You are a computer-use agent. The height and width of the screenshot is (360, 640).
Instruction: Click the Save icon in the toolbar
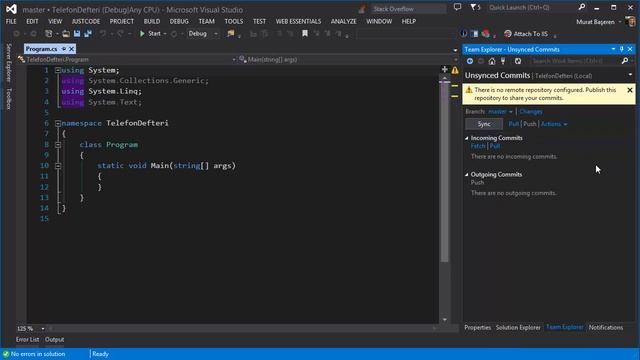click(77, 34)
